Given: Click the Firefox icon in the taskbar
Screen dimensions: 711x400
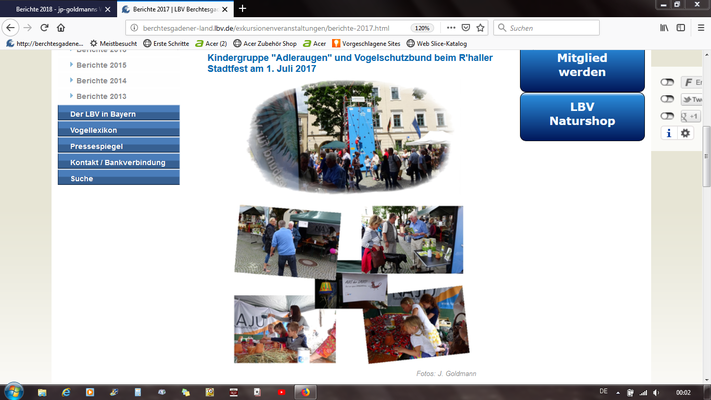Looking at the screenshot, I should (x=306, y=392).
